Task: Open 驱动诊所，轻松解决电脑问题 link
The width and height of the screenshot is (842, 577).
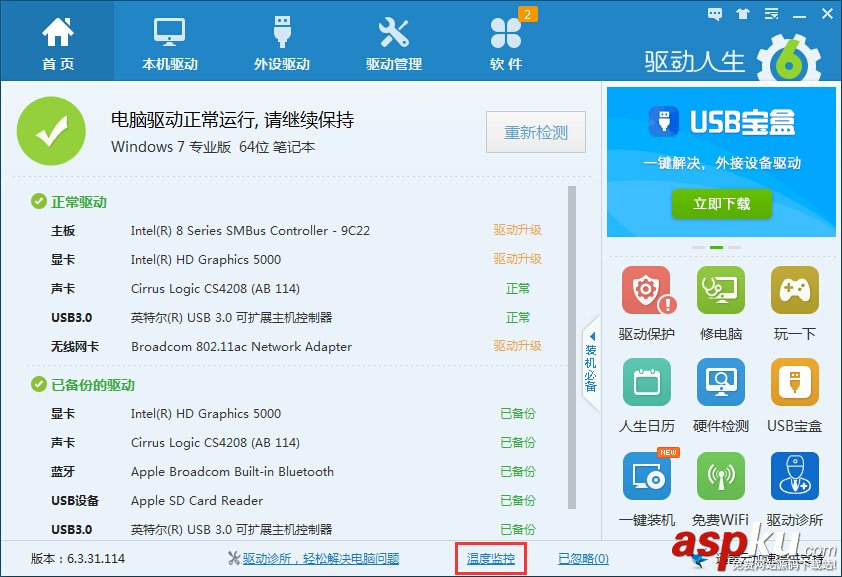Action: click(321, 558)
